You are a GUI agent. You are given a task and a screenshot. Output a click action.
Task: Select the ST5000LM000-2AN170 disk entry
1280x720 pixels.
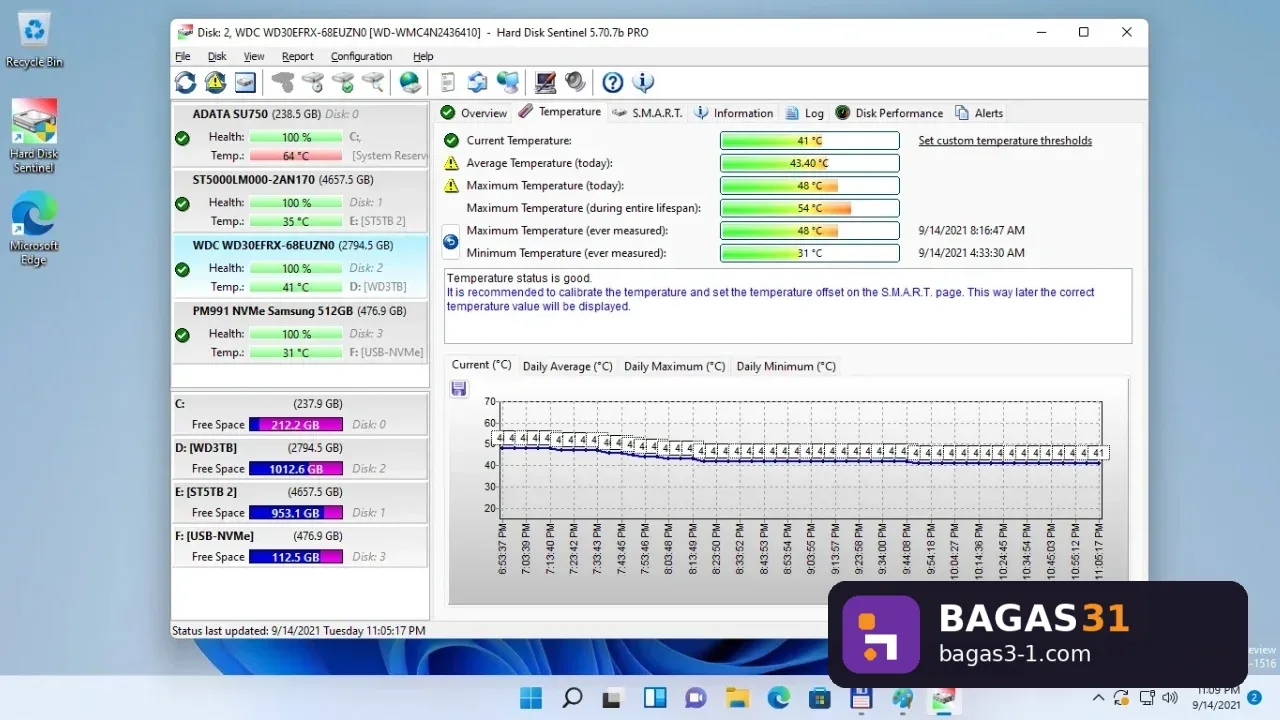pyautogui.click(x=300, y=200)
